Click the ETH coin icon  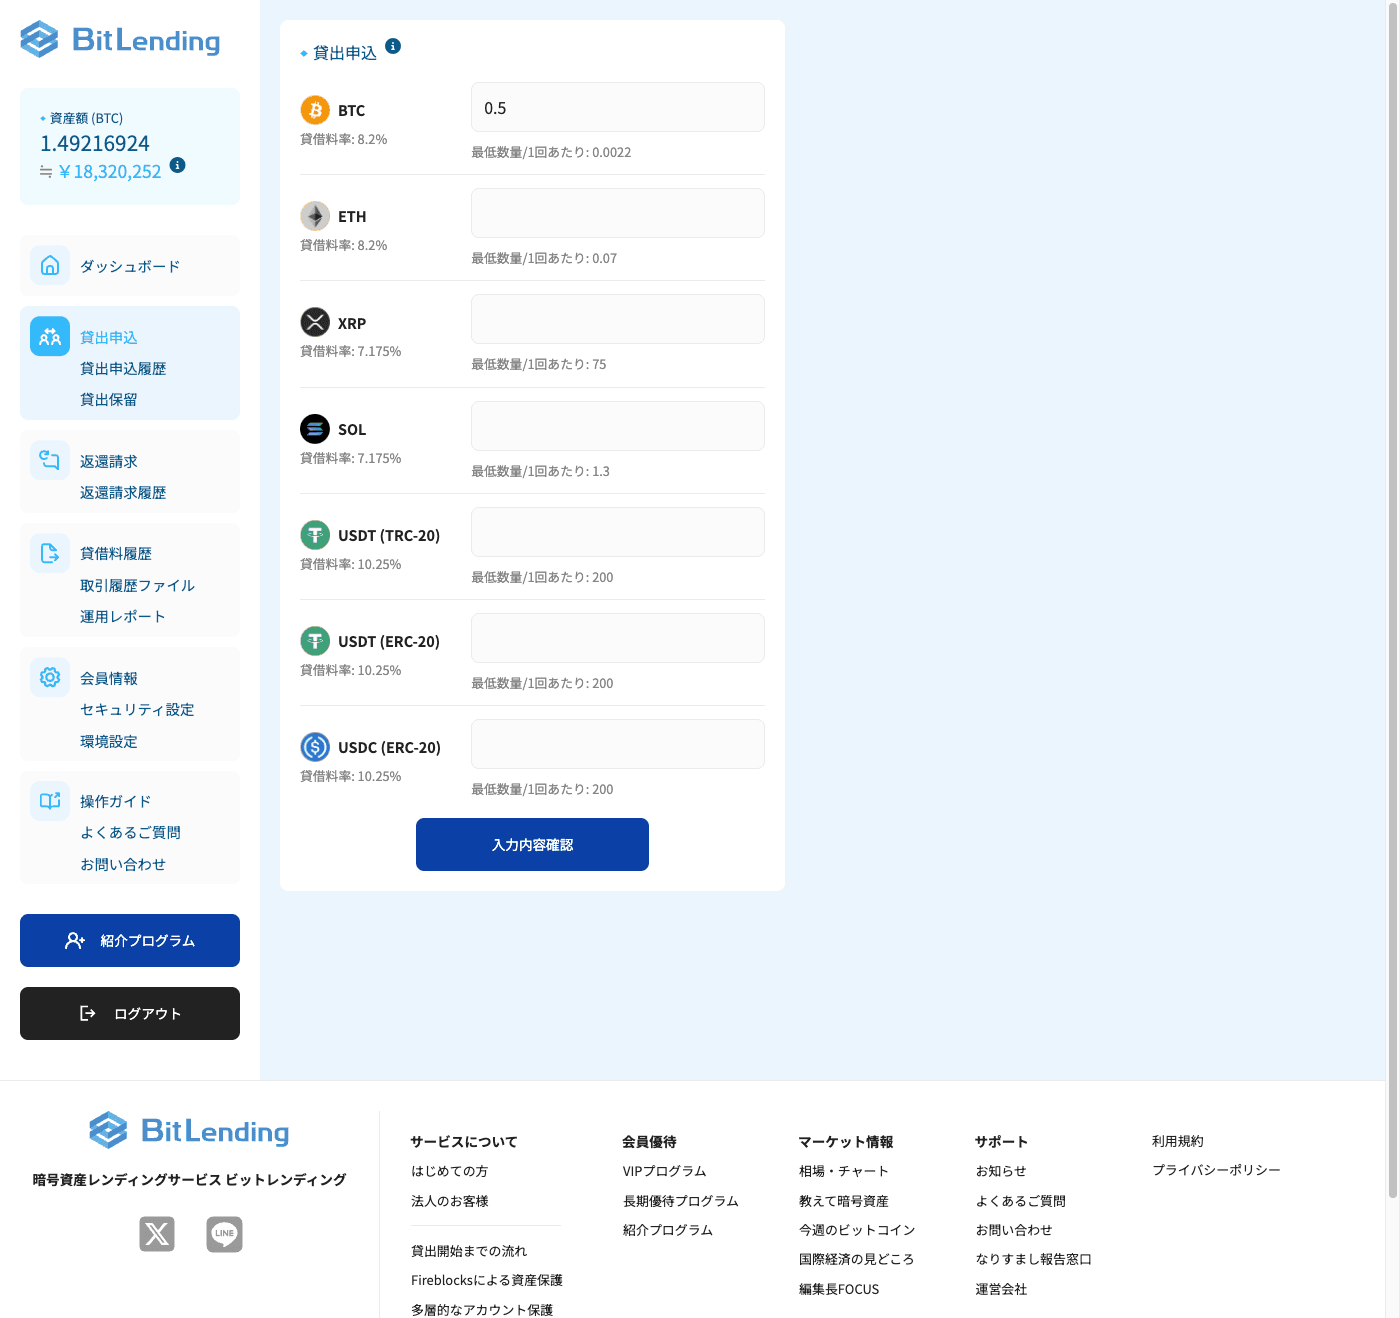[315, 216]
